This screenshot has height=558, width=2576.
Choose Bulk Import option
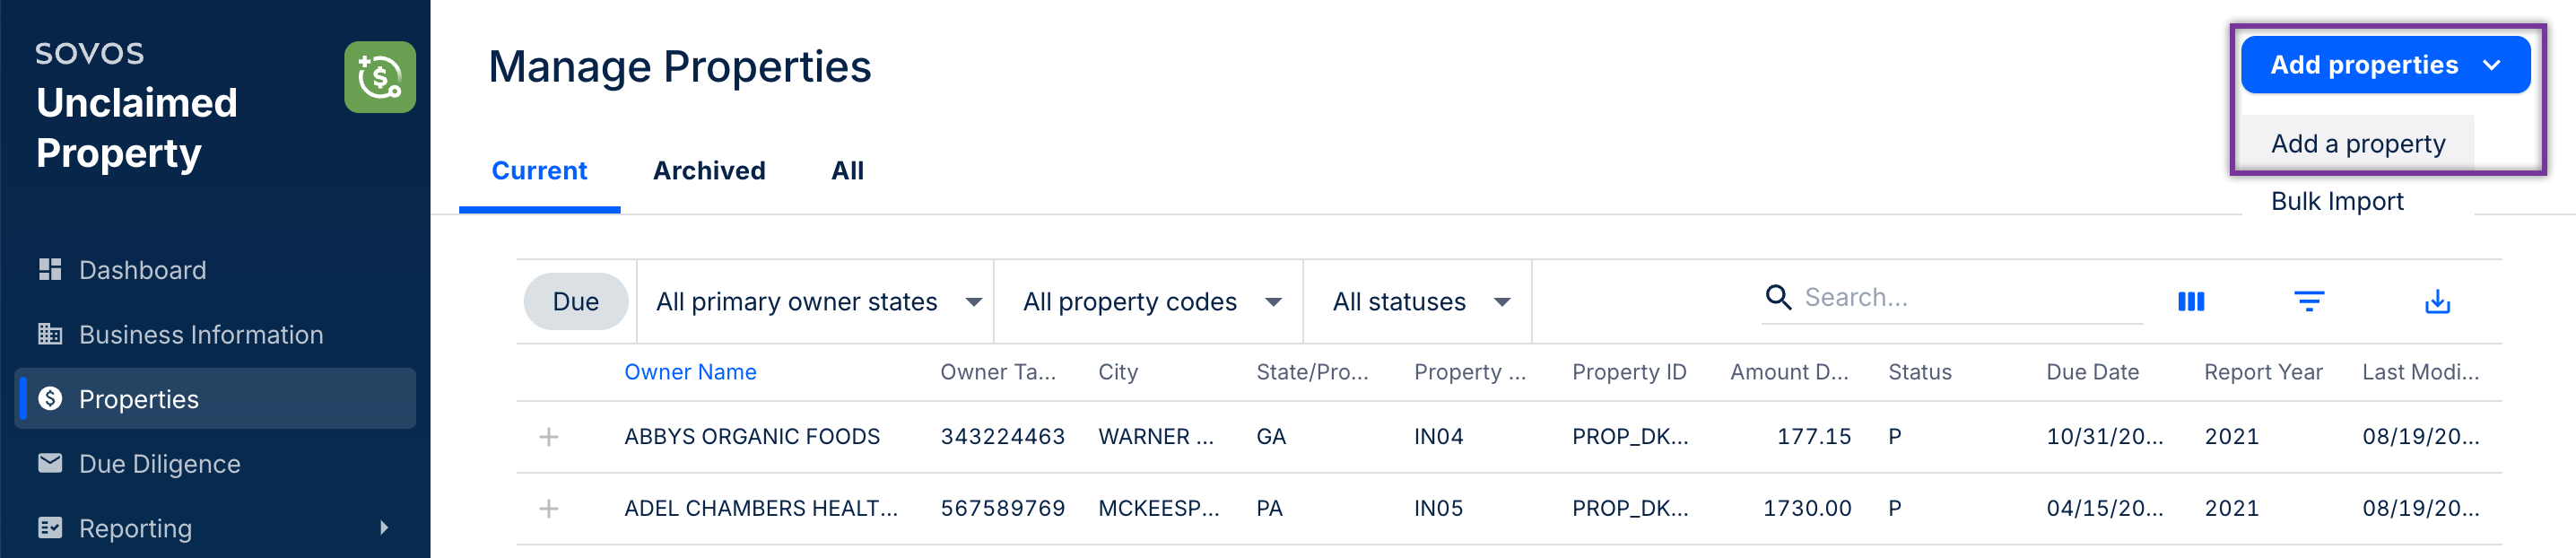point(2336,201)
